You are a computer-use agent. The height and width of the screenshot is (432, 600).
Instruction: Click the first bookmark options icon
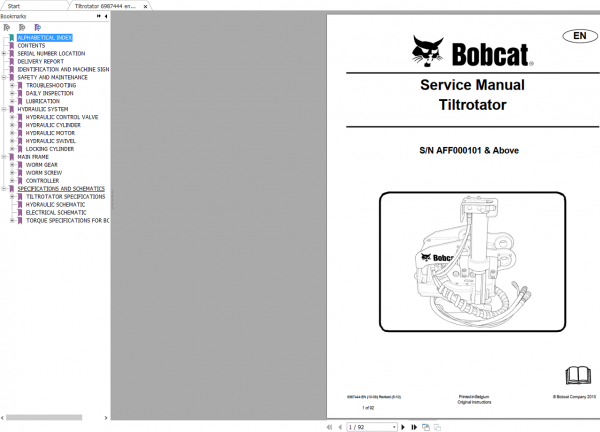[x=7, y=28]
